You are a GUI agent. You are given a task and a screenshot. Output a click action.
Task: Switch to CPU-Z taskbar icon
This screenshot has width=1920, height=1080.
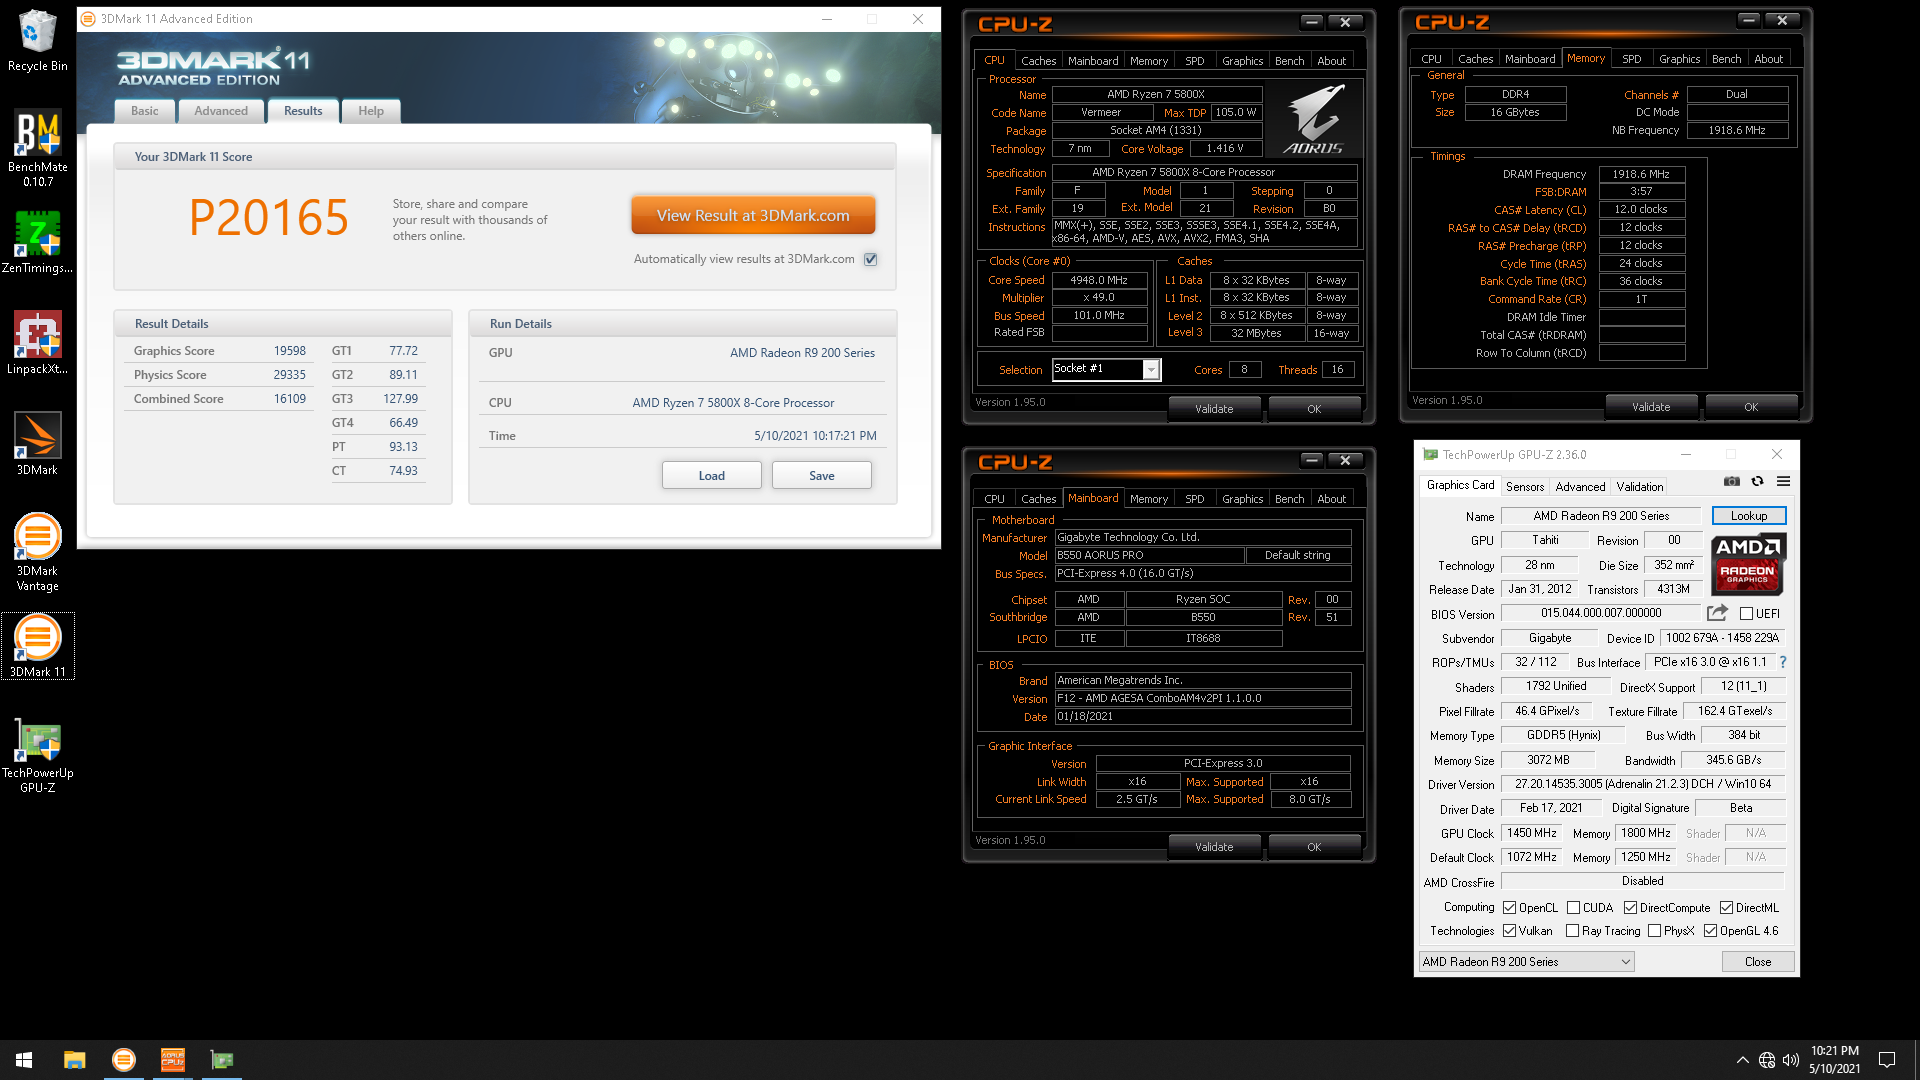click(173, 1060)
